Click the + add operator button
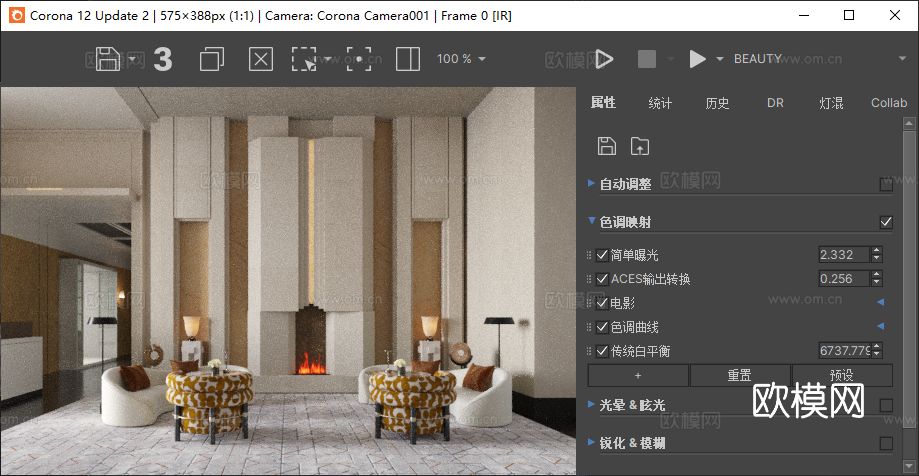The width and height of the screenshot is (919, 476). [638, 375]
